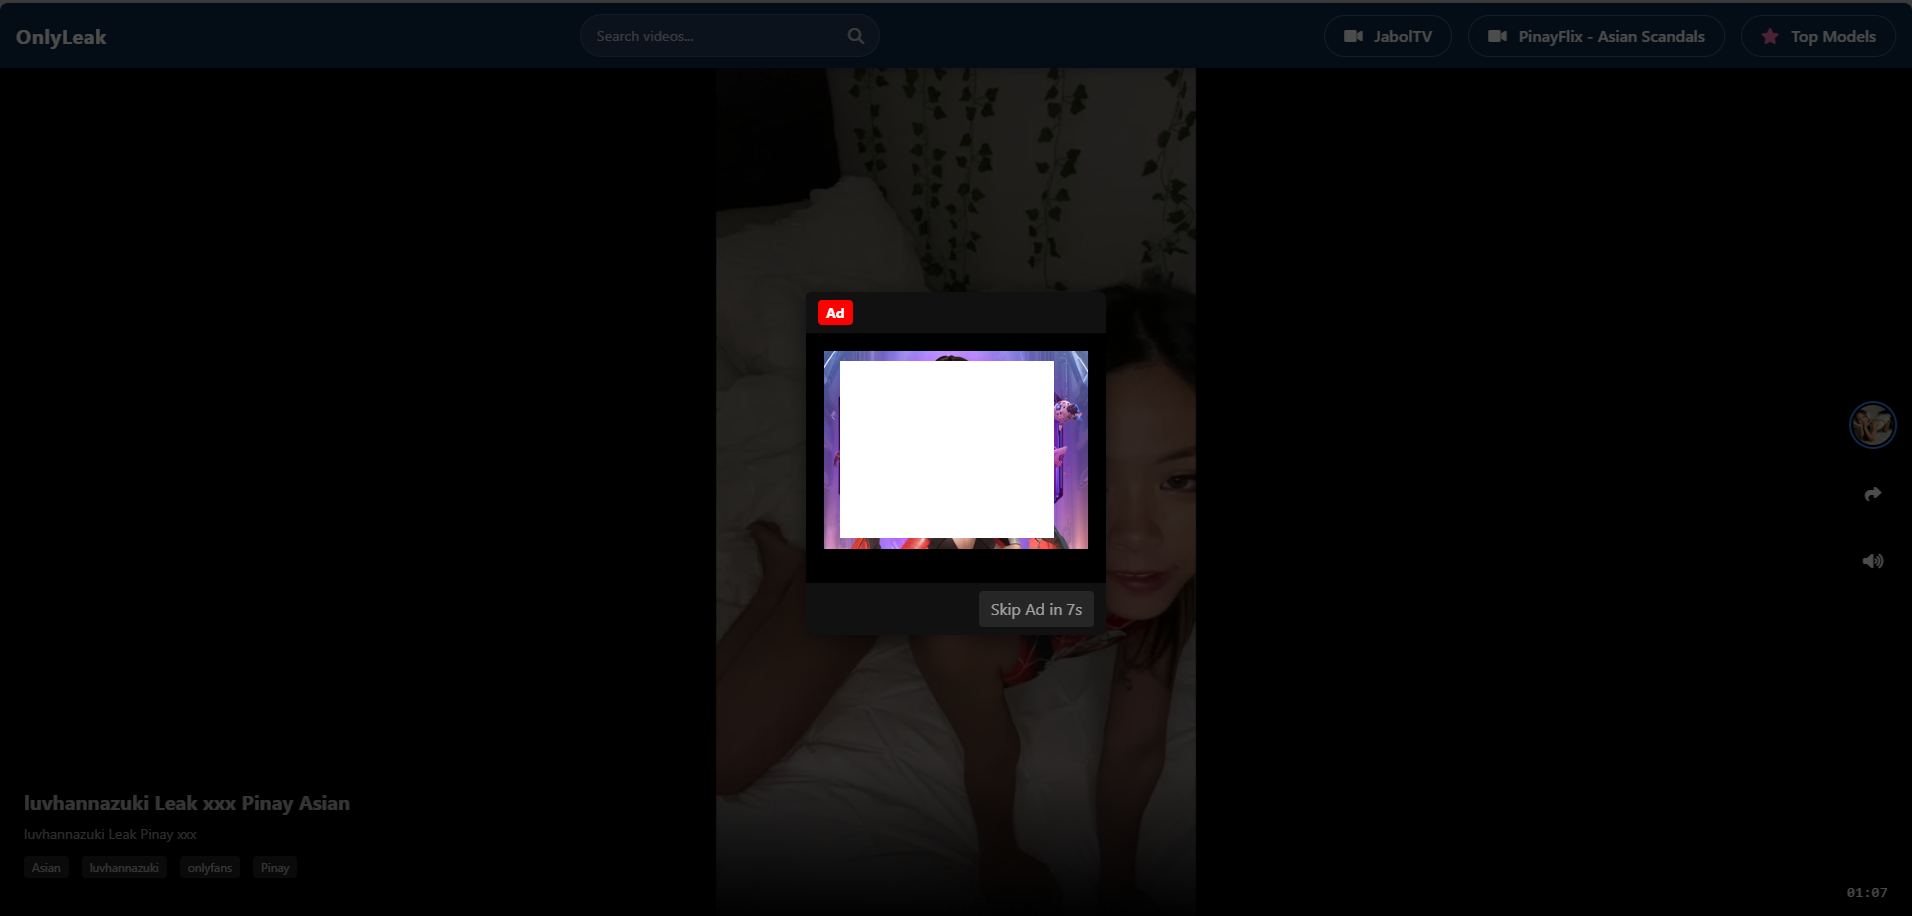Open the video title luvhannazuki Leak xxx

[x=186, y=802]
